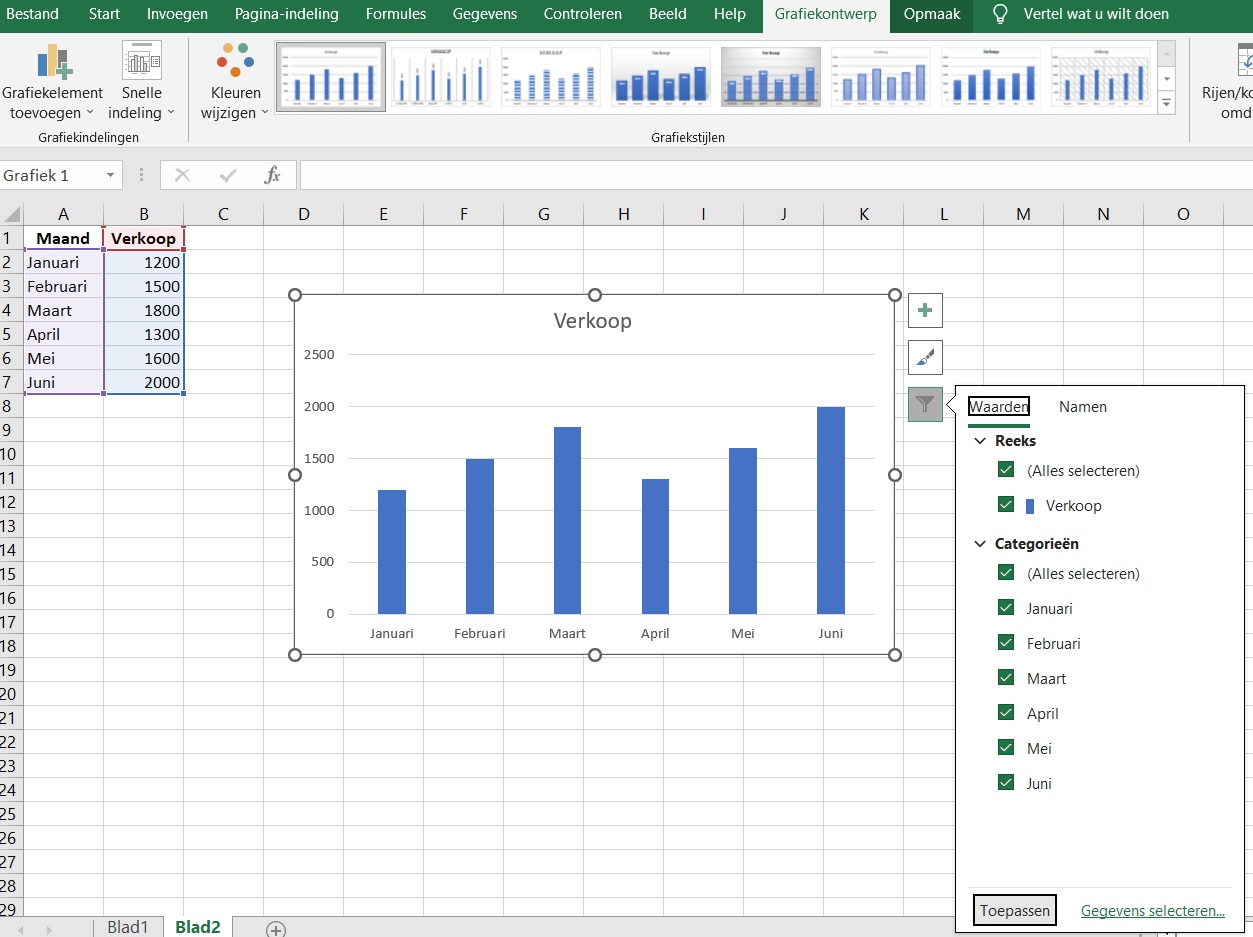Collapse the Categorieën section

(x=978, y=543)
